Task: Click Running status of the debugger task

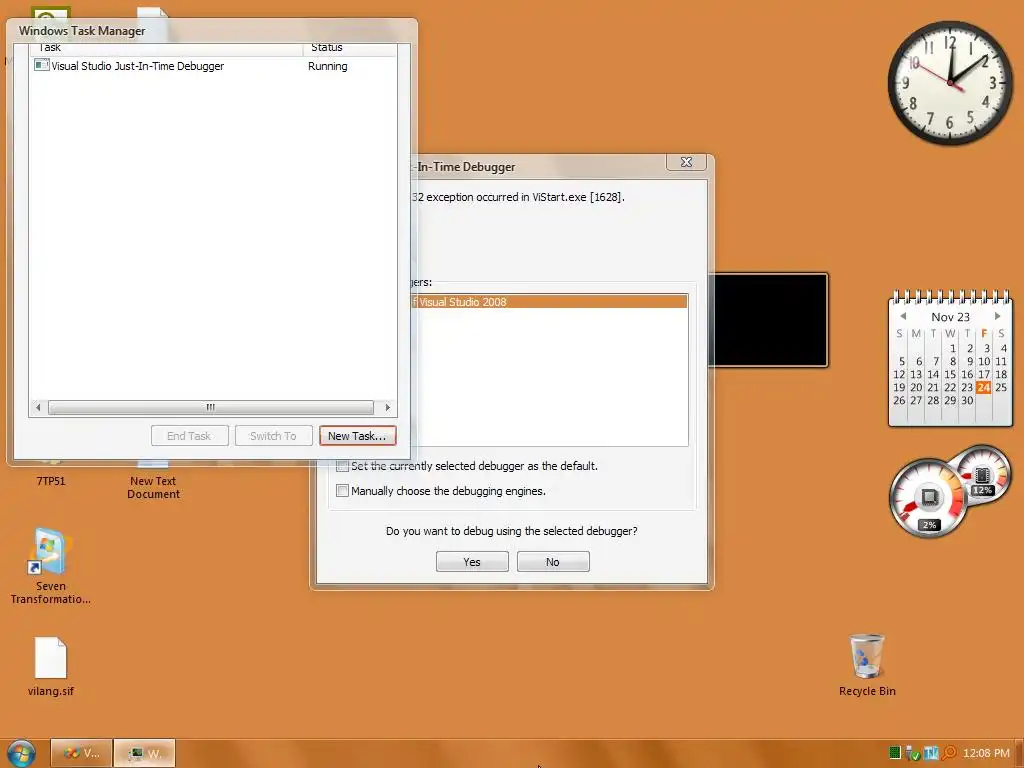Action: (x=328, y=66)
